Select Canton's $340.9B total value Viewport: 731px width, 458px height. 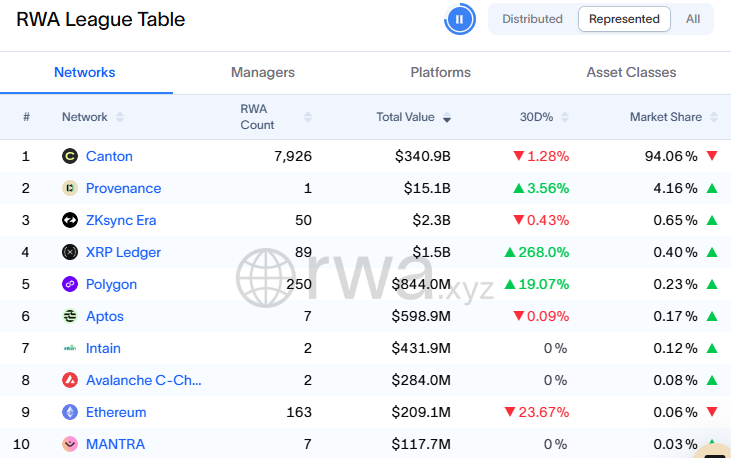point(422,156)
